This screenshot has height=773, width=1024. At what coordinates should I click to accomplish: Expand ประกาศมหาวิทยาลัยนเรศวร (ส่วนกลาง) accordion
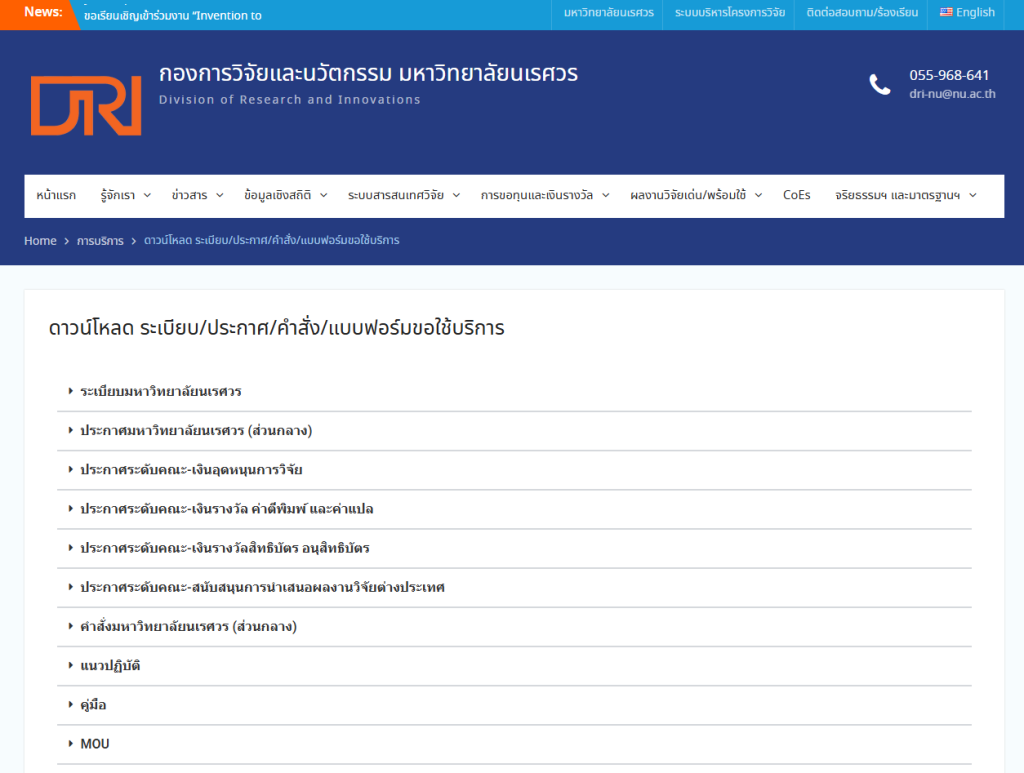point(196,430)
